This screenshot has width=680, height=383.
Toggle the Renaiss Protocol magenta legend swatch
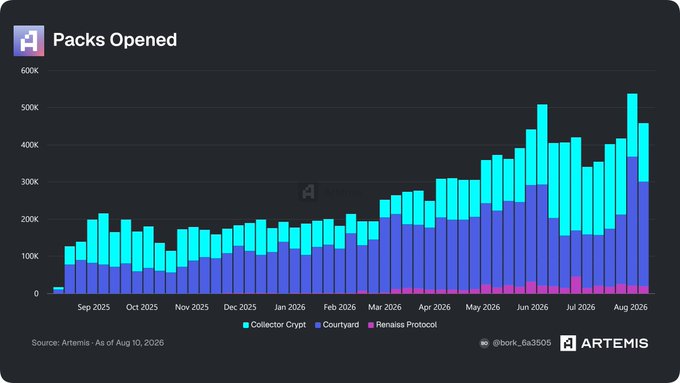371,325
